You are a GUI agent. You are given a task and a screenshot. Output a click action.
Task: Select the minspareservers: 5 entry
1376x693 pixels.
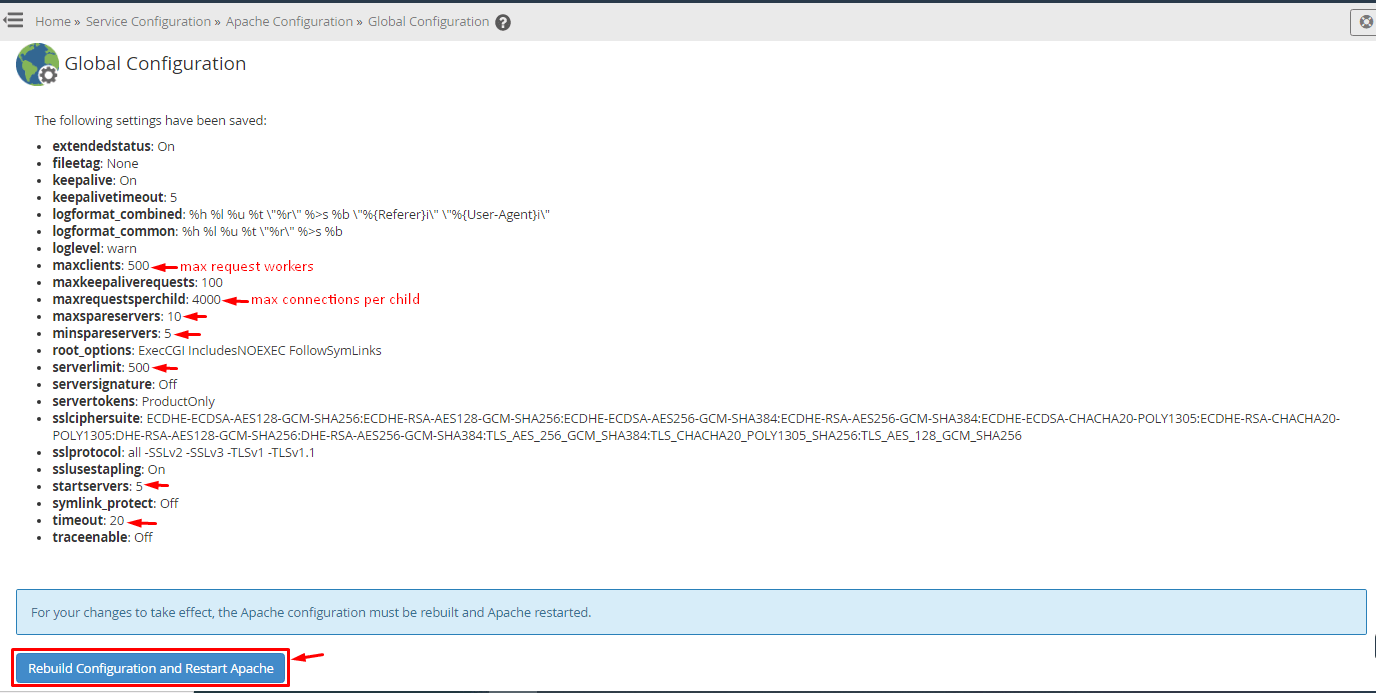[x=113, y=333]
